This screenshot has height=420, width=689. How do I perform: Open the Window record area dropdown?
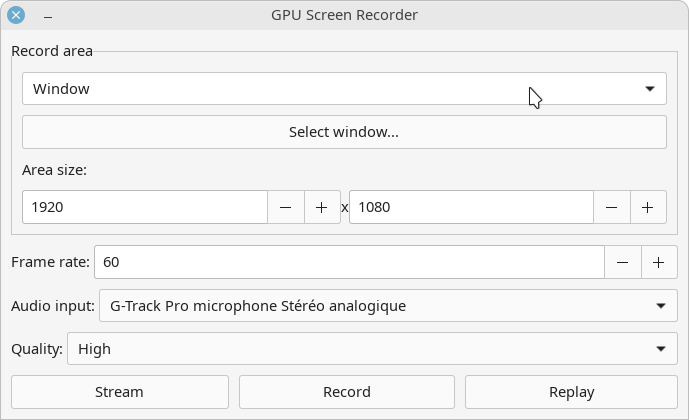pos(344,89)
